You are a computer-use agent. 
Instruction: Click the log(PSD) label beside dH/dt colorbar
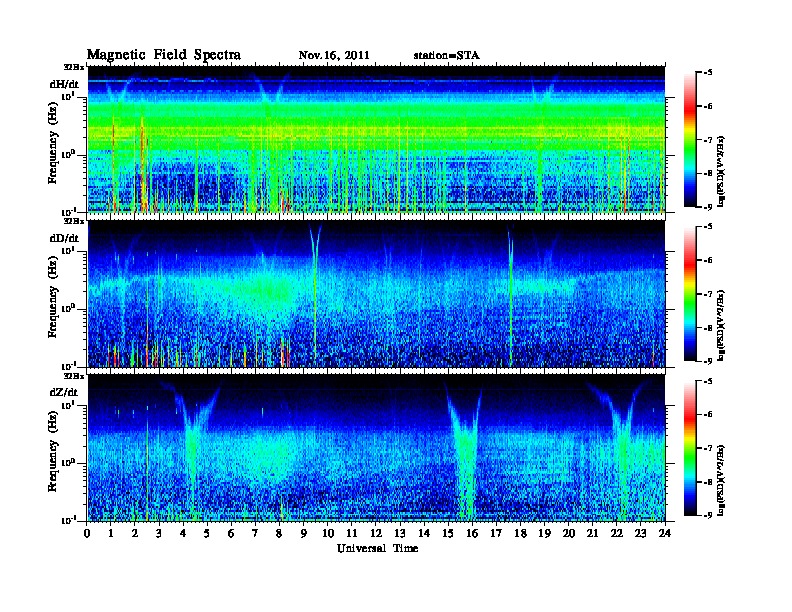pyautogui.click(x=721, y=171)
